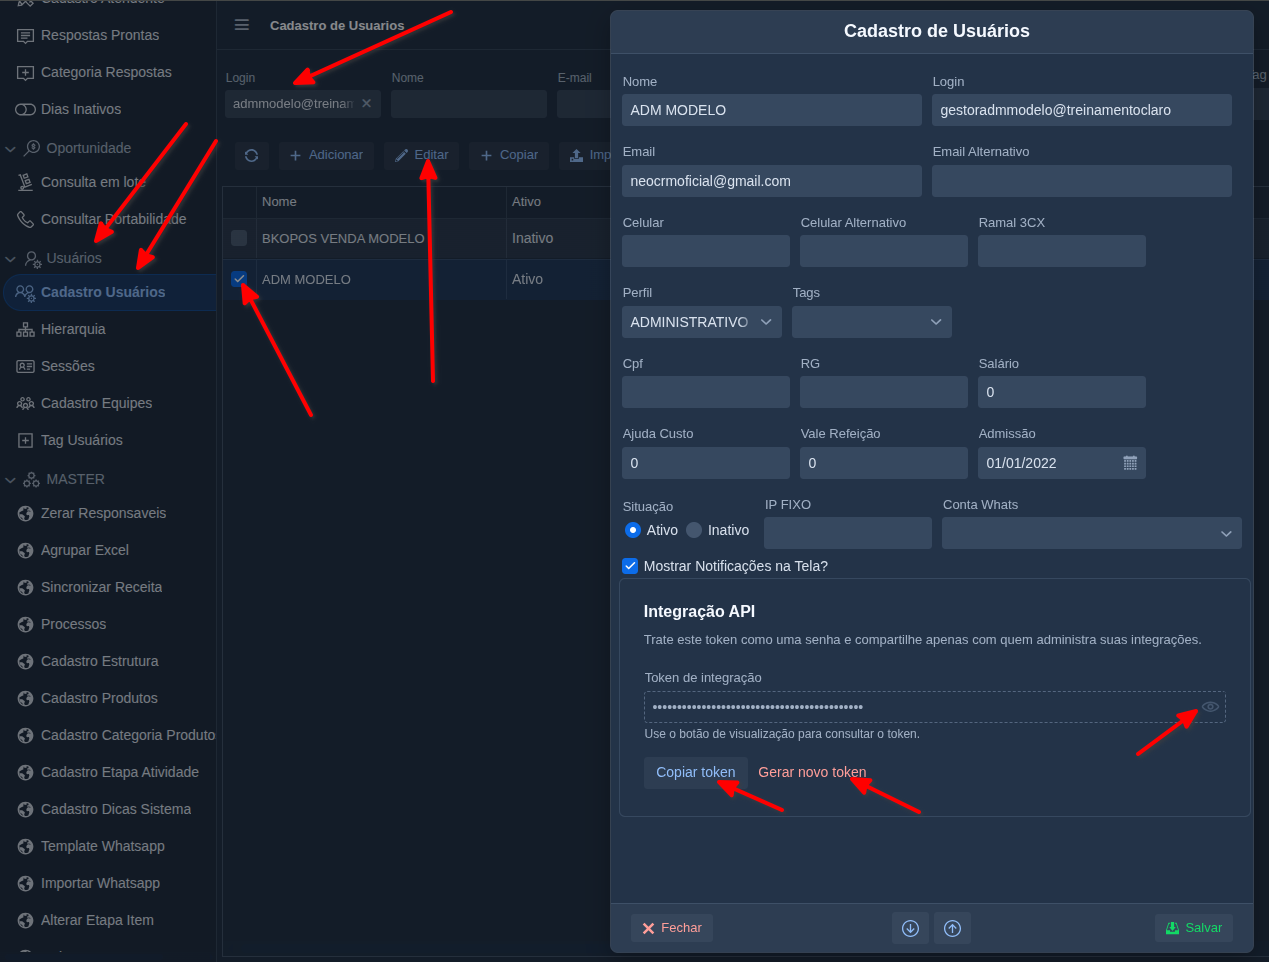Viewport: 1269px width, 962px height.
Task: Click the Dias Inativos icon in the sidebar
Action: [x=25, y=110]
